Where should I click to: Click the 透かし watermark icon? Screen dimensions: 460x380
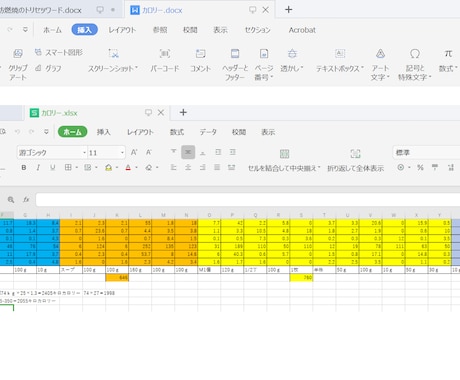point(292,53)
